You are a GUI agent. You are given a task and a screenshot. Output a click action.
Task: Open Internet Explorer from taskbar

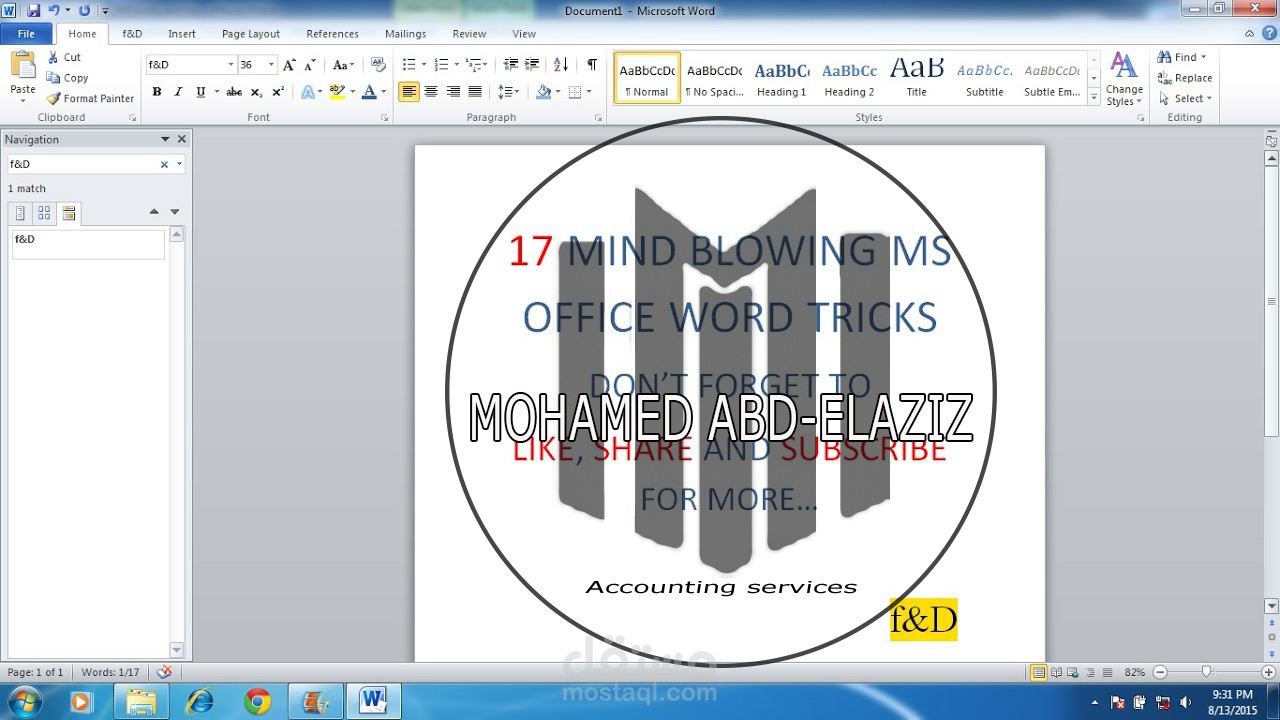click(x=200, y=702)
